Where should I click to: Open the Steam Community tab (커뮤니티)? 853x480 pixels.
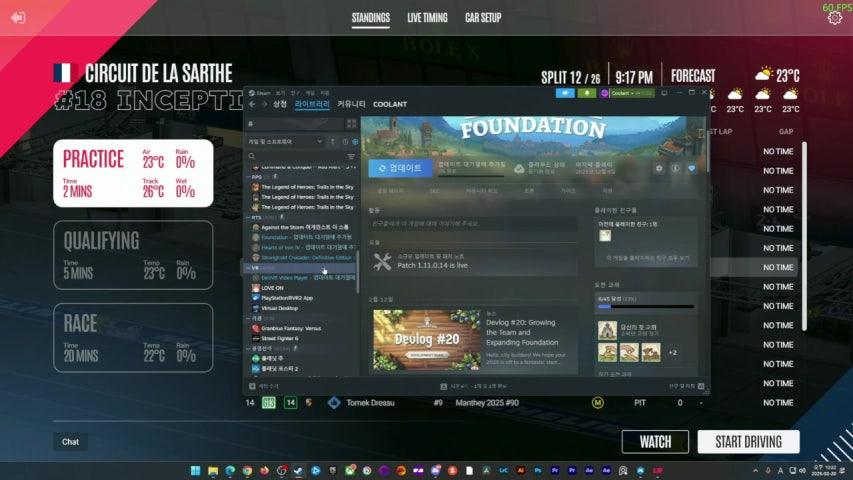click(x=351, y=104)
